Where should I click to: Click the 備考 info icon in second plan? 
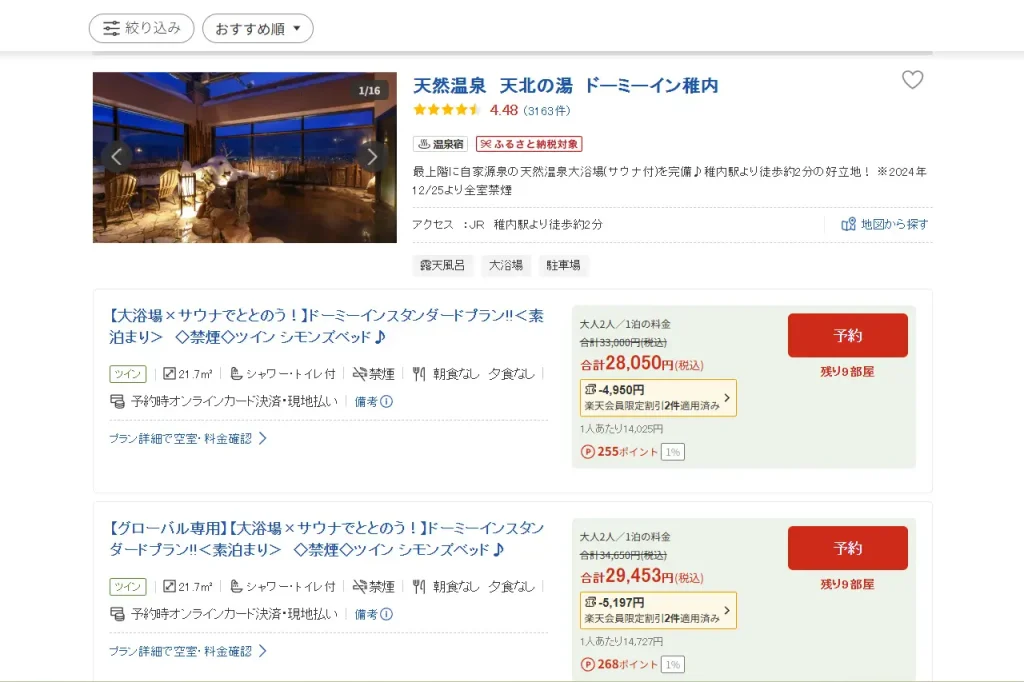click(x=387, y=614)
